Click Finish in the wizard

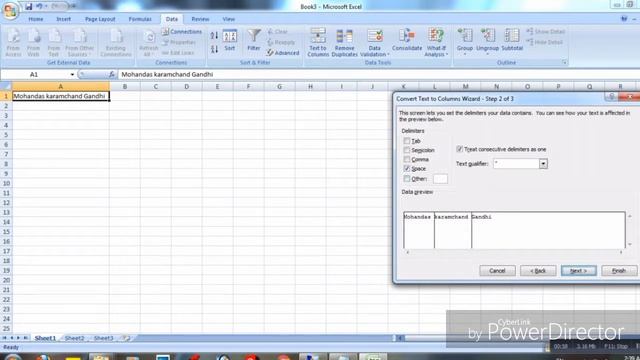[619, 271]
